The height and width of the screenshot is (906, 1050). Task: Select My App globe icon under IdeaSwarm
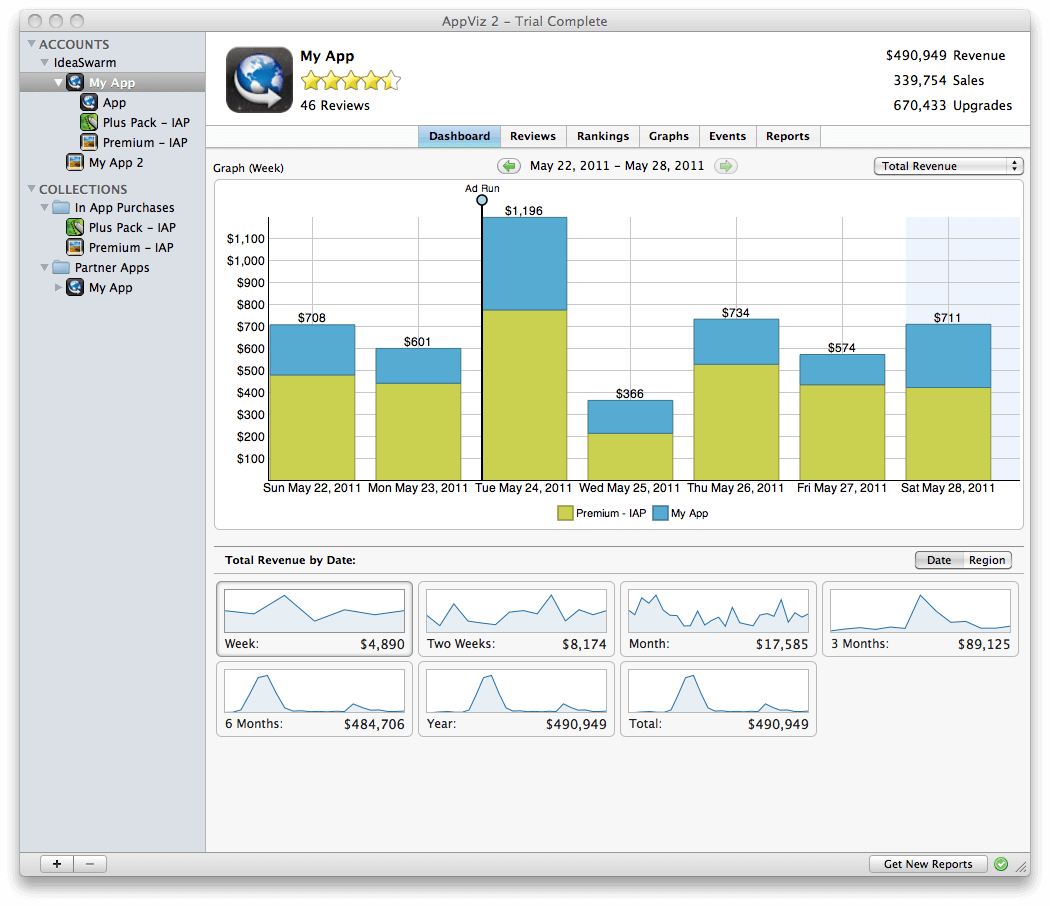point(75,82)
